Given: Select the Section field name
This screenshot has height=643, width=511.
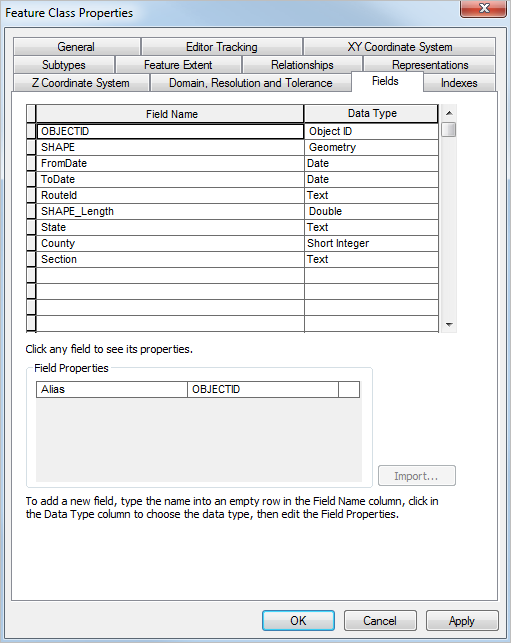Looking at the screenshot, I should (170, 259).
